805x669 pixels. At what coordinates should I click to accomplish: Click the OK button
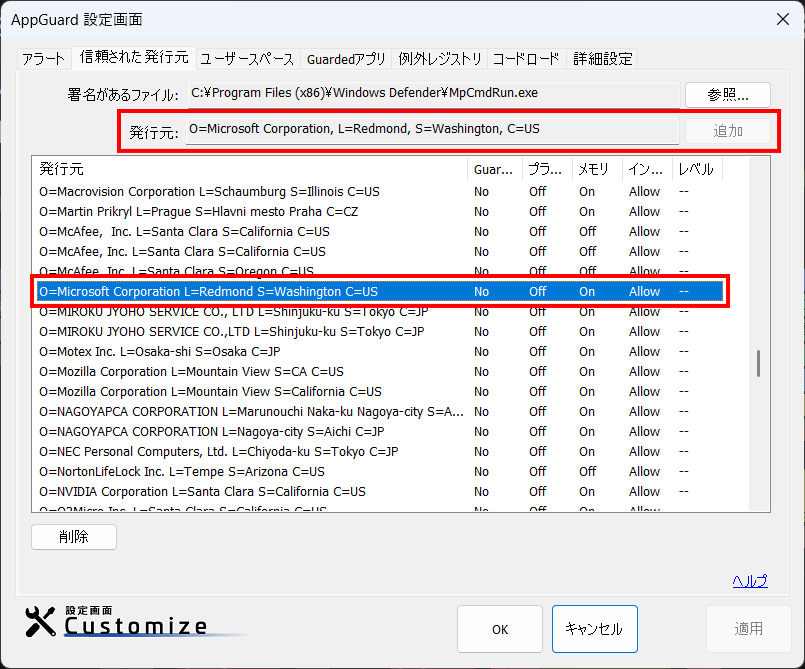(500, 629)
